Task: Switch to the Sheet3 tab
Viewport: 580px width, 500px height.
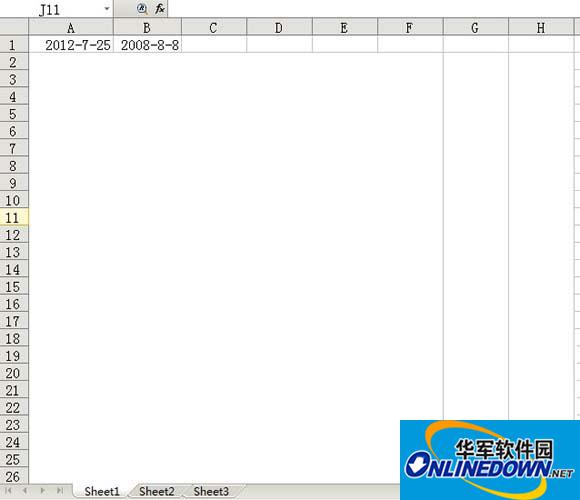Action: pos(211,491)
